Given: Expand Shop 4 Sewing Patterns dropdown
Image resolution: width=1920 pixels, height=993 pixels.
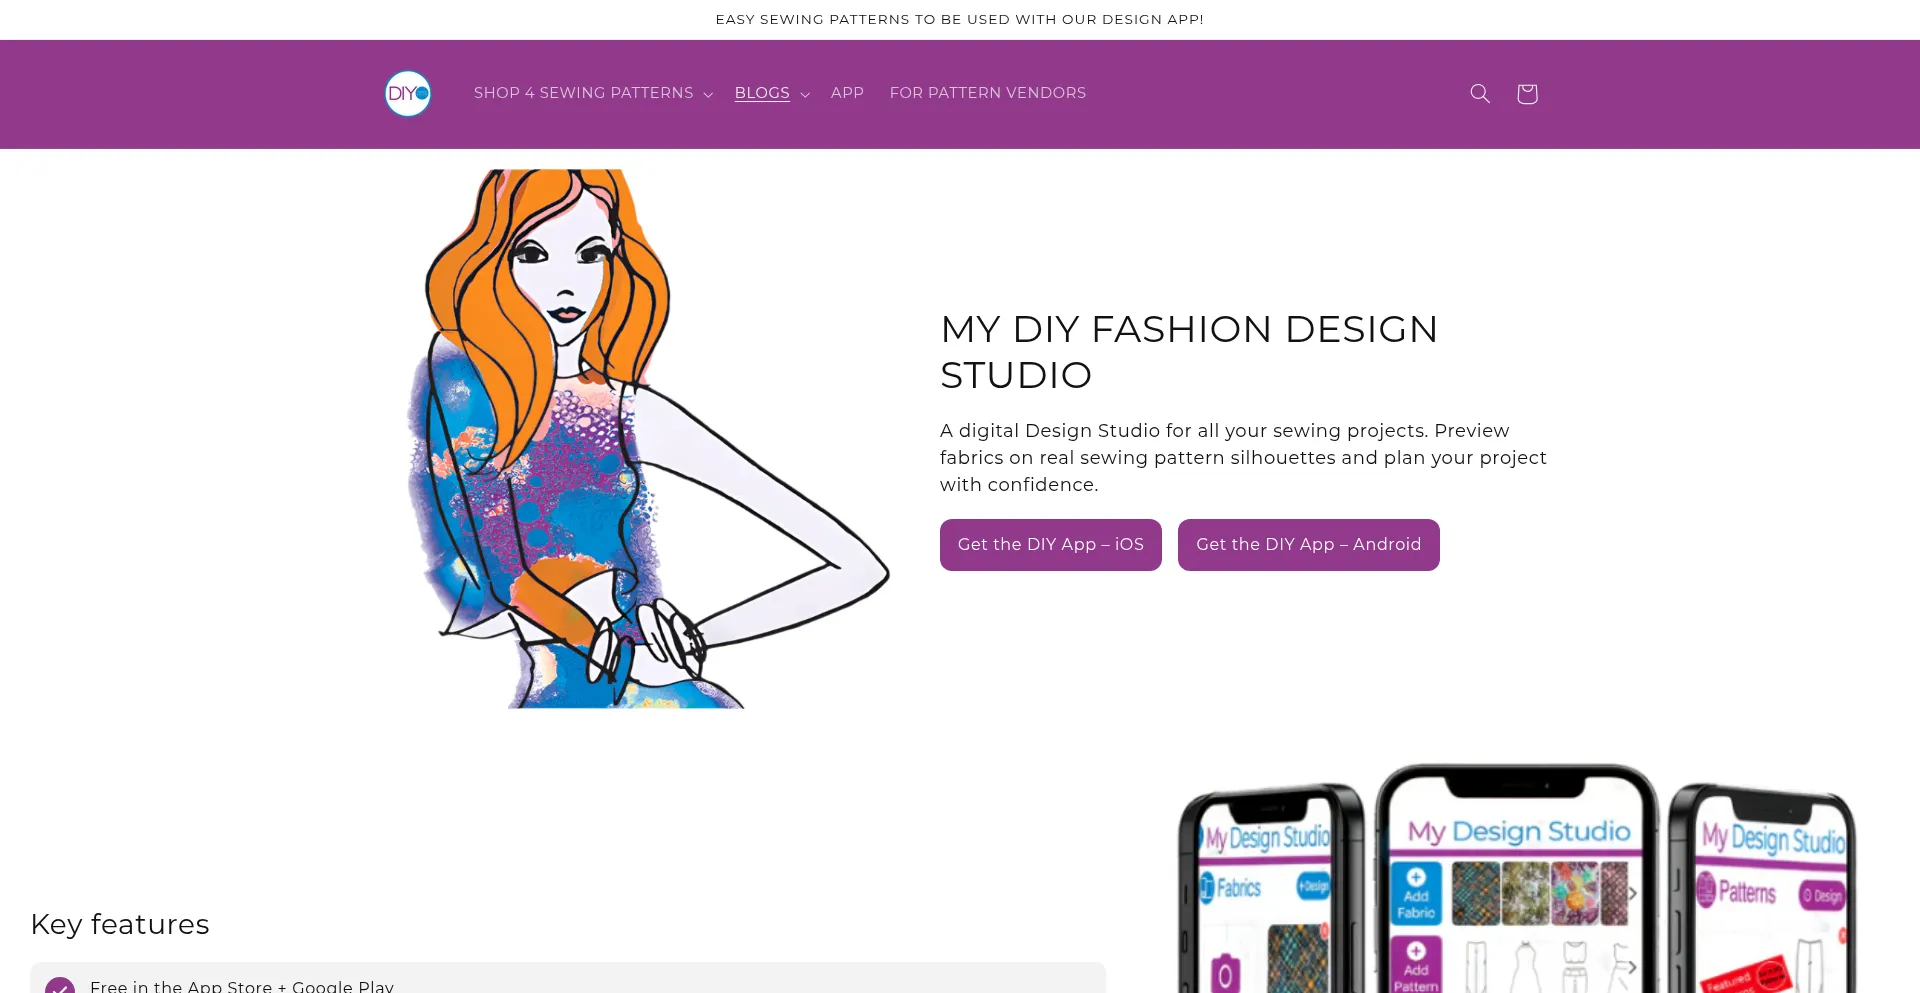Looking at the screenshot, I should [x=593, y=93].
